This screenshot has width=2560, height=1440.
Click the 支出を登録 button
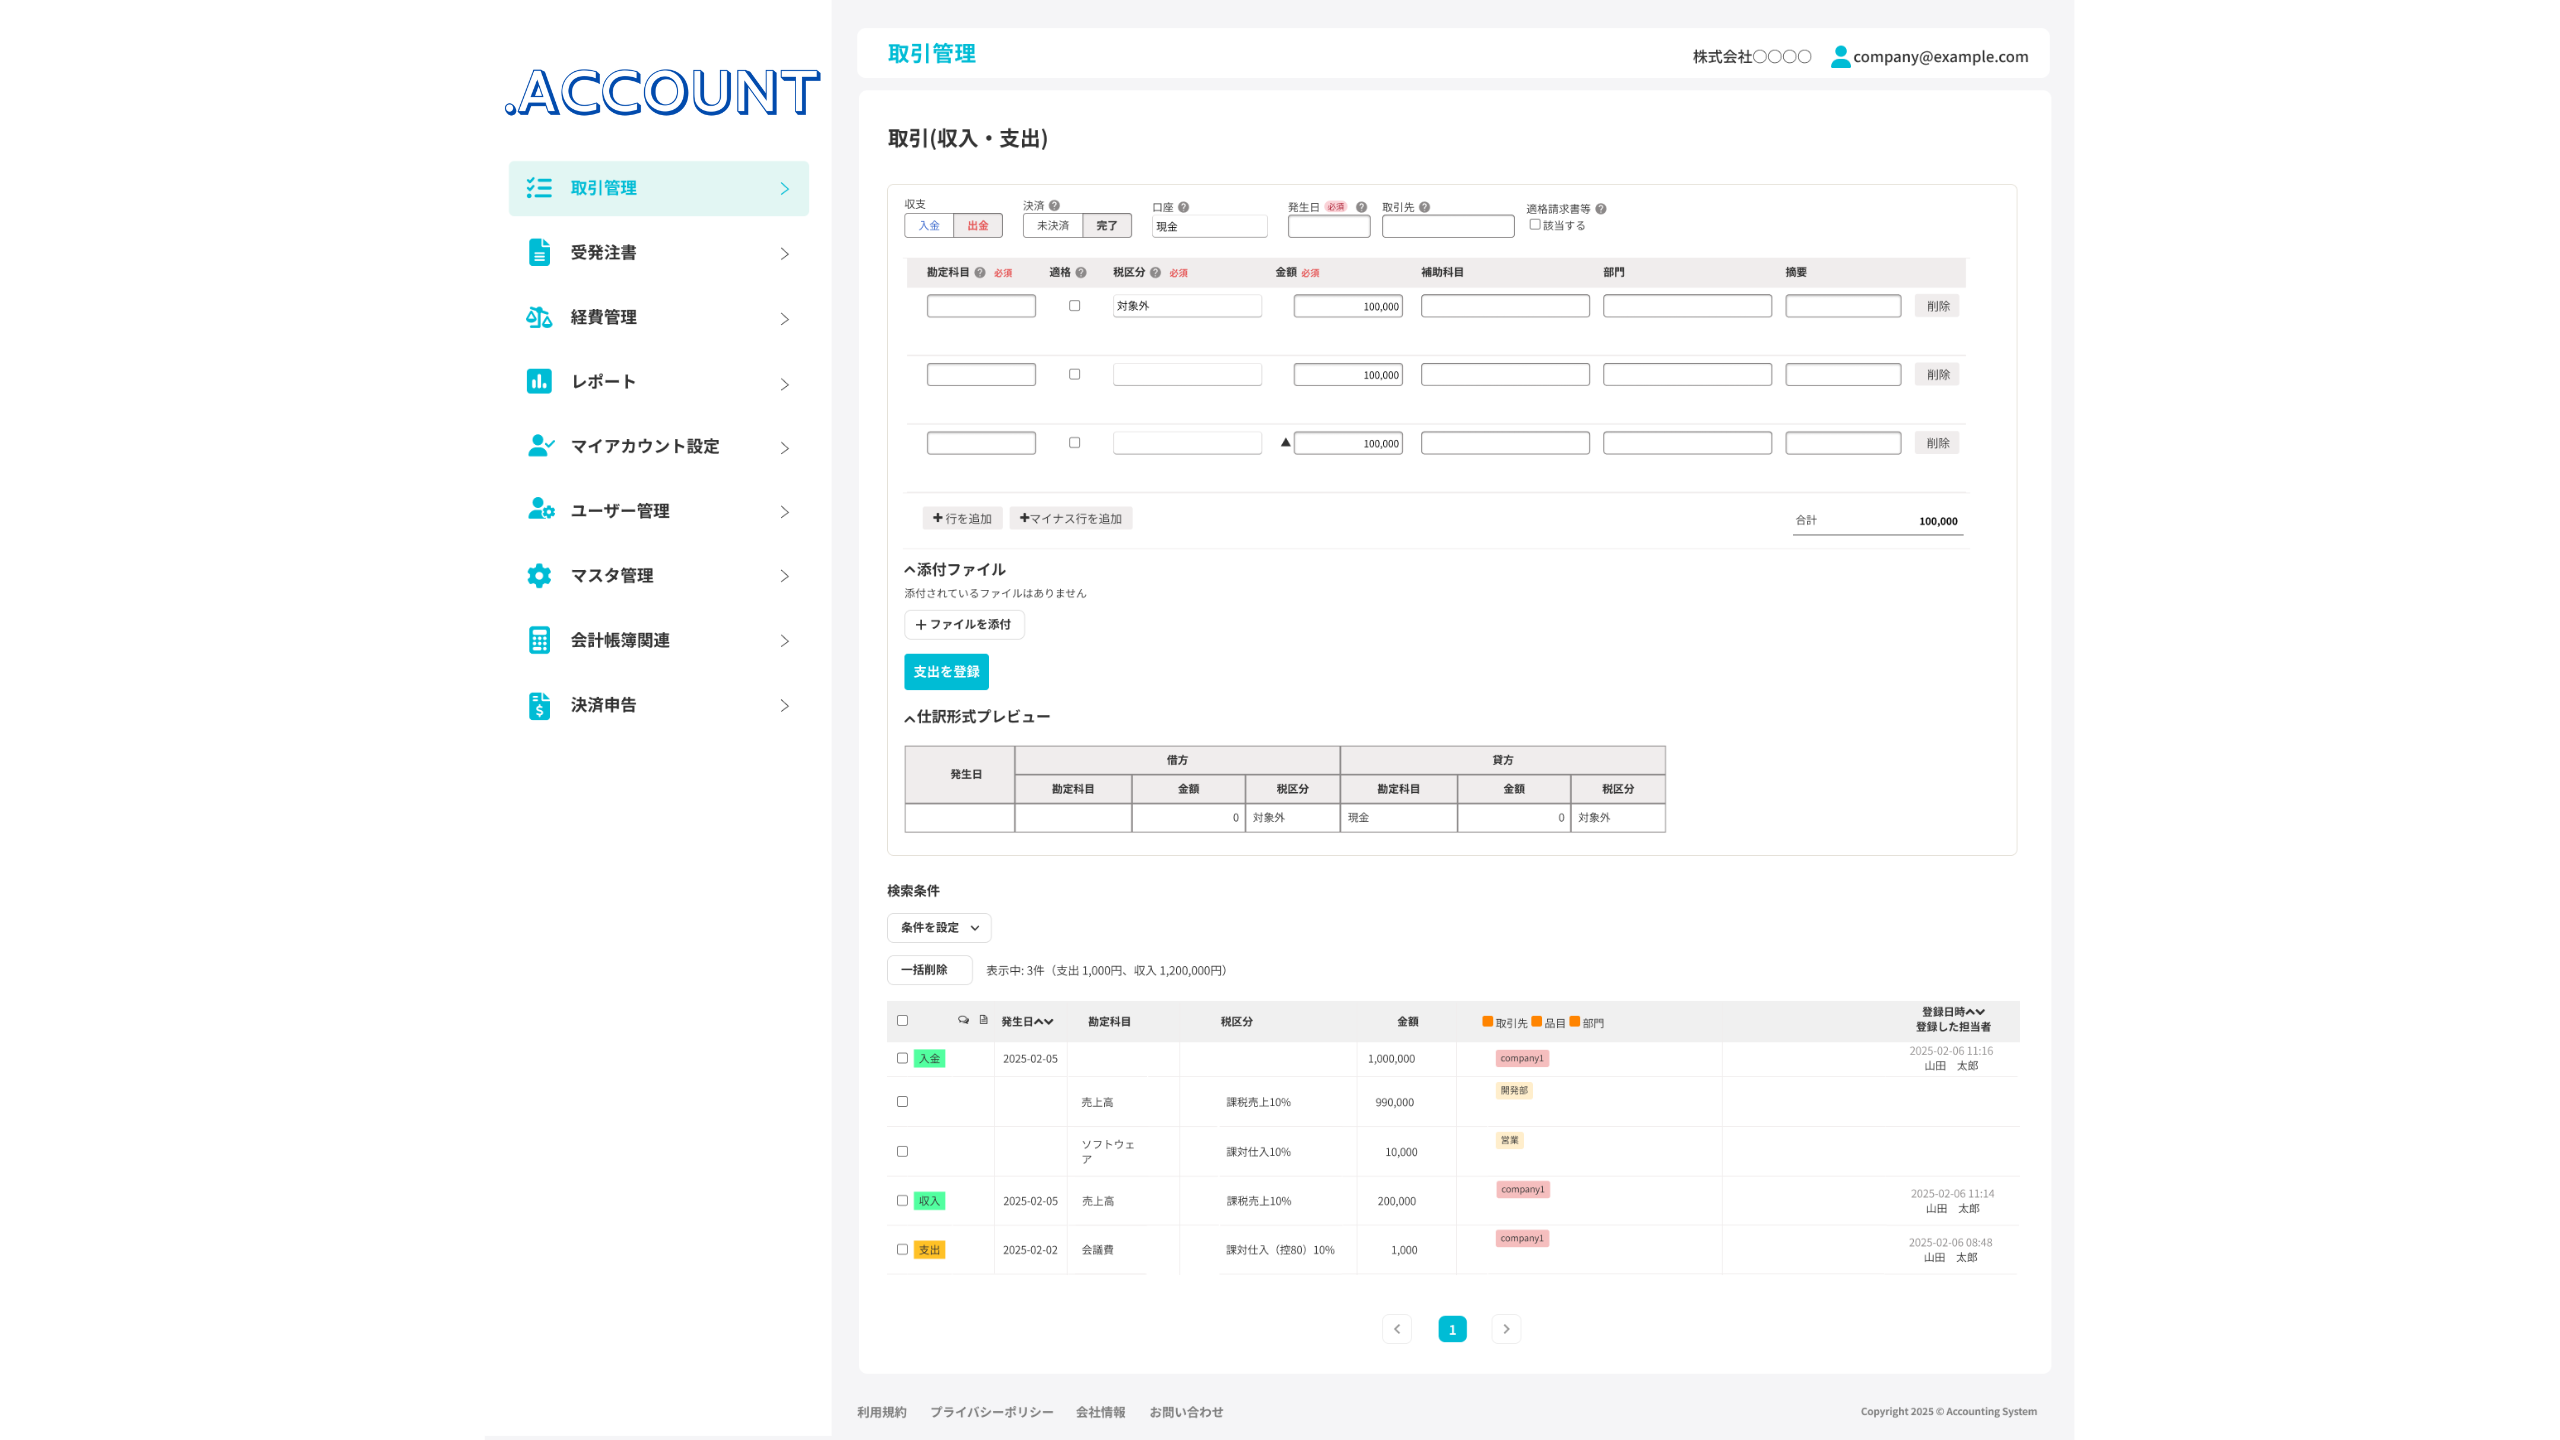click(946, 672)
